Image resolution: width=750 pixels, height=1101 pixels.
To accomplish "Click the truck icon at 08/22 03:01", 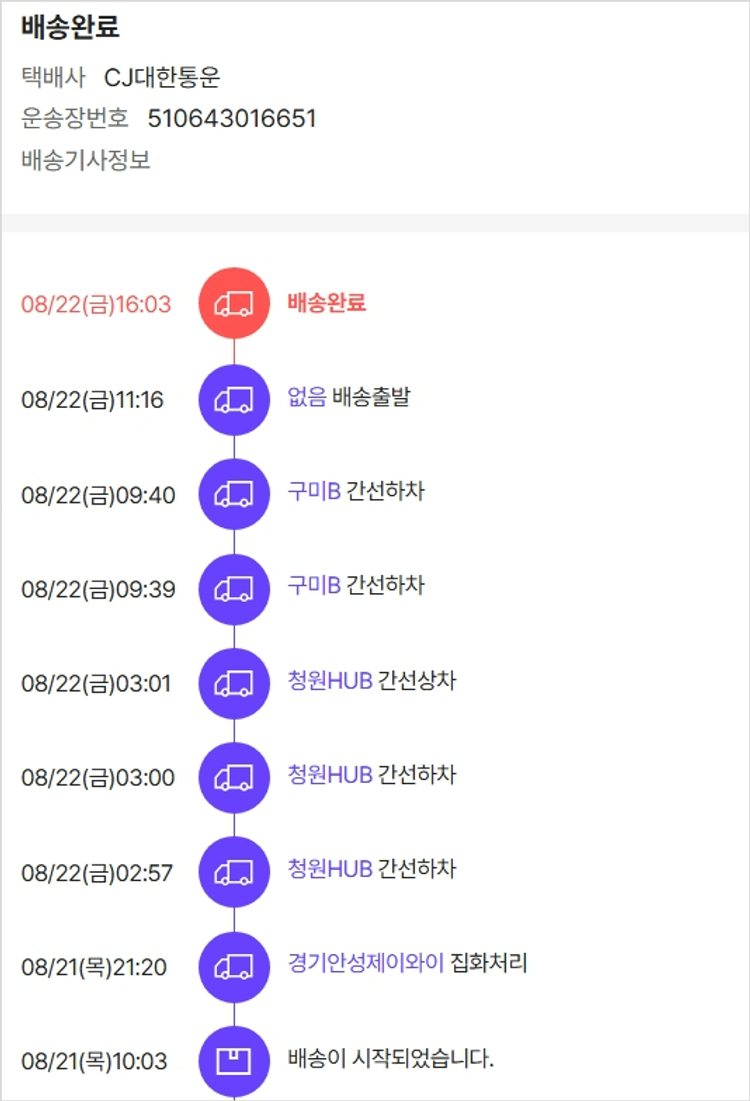I will (x=234, y=683).
